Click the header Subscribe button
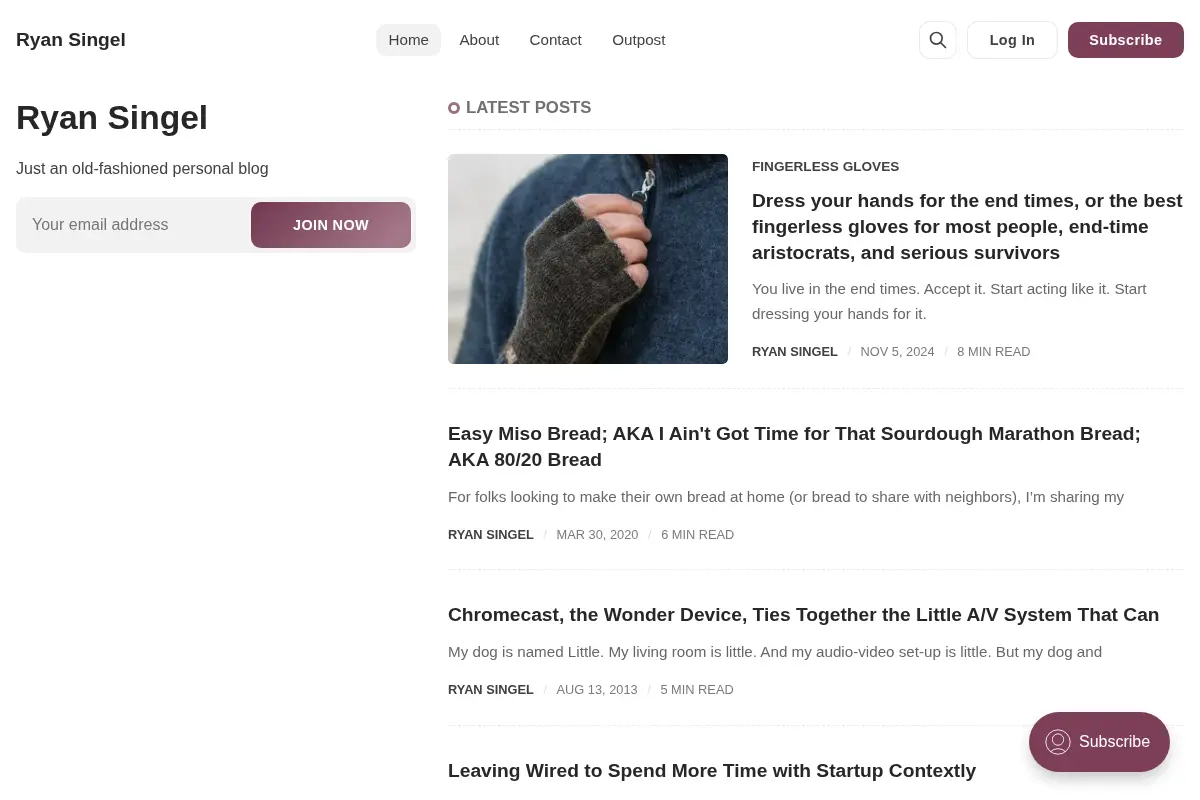This screenshot has width=1200, height=800. [x=1125, y=40]
